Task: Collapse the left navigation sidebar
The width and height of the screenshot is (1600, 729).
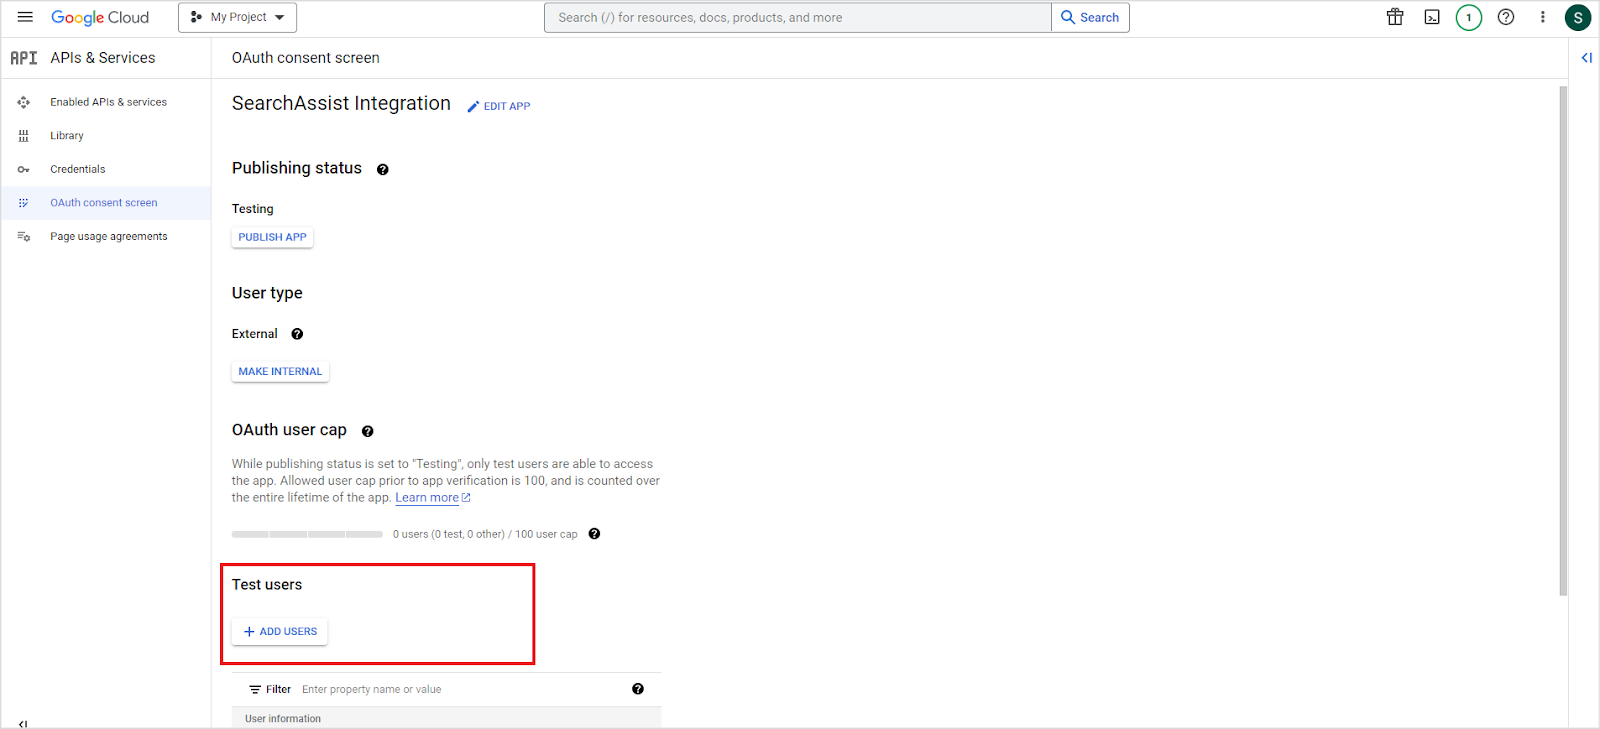Action: [22, 723]
